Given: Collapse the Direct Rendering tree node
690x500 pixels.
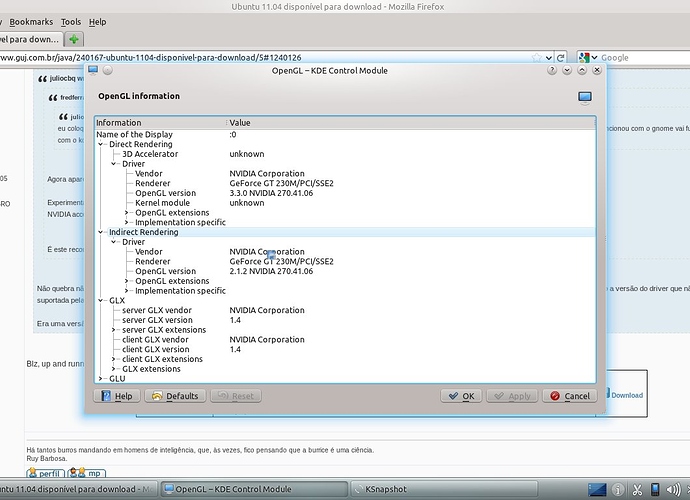Looking at the screenshot, I should coord(101,144).
